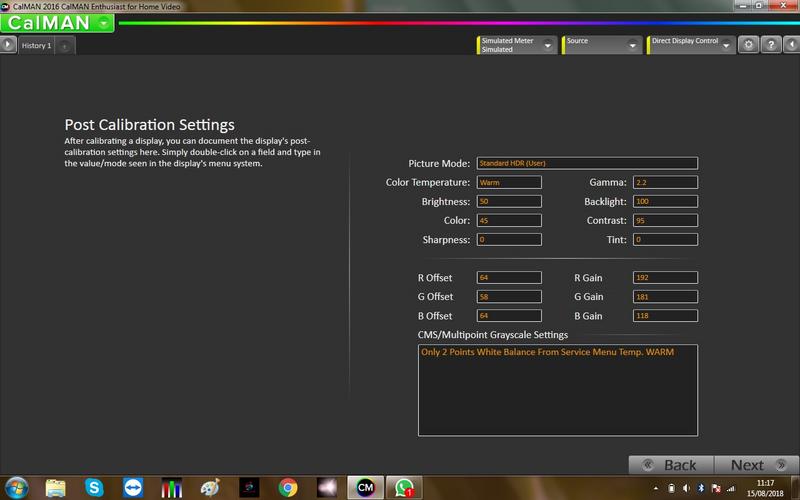Open Windows Explorer from taskbar
The image size is (800, 500).
(55, 488)
